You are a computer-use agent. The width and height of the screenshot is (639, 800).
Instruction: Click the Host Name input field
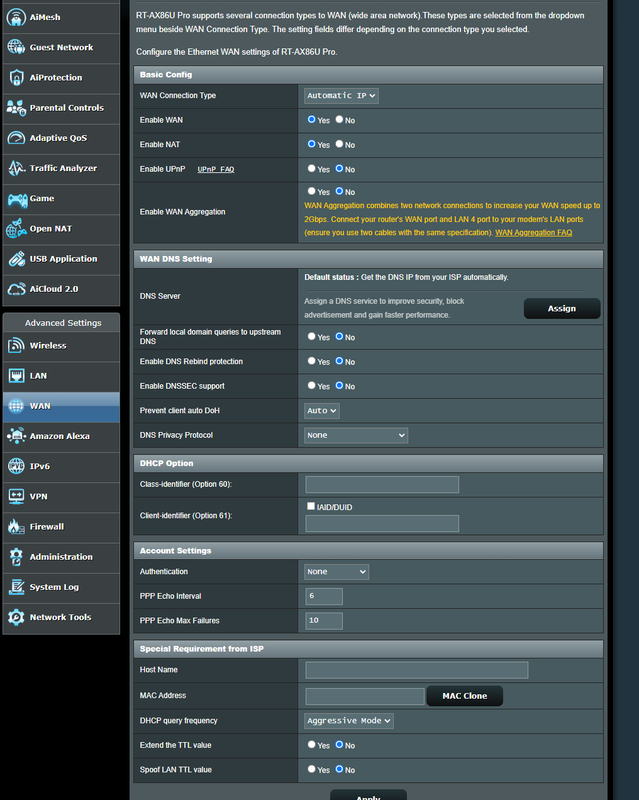coord(416,670)
